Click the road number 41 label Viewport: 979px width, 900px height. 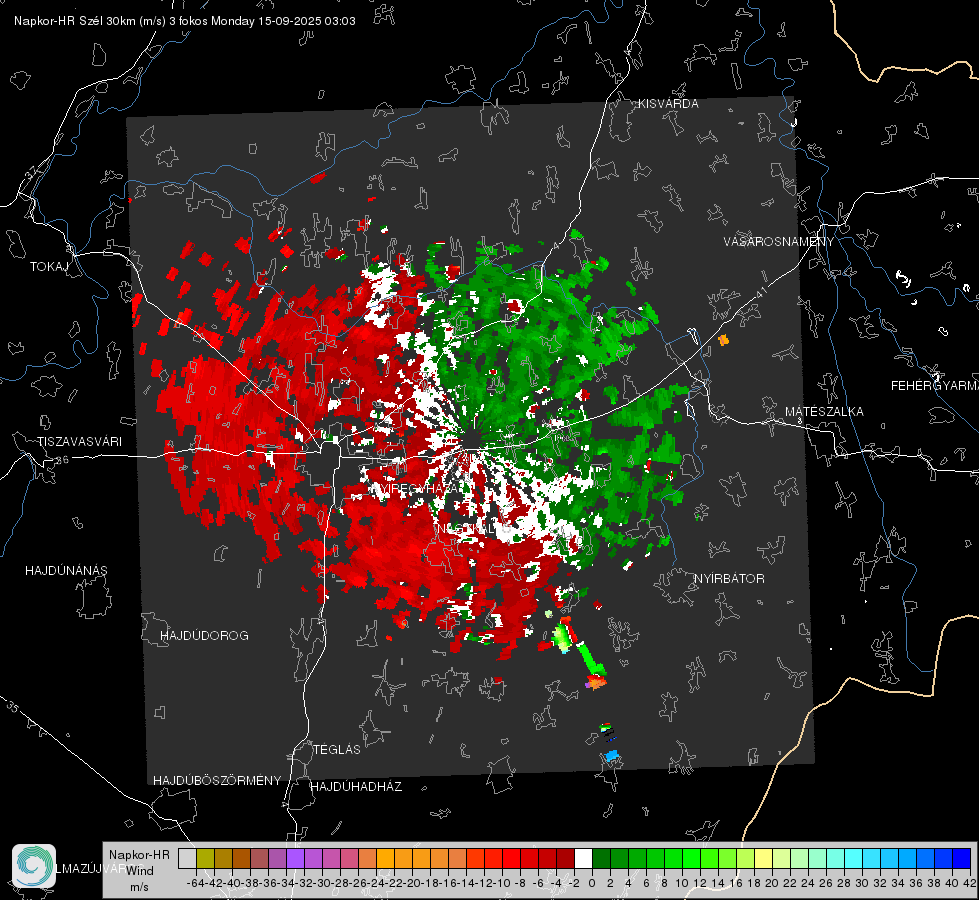click(760, 292)
